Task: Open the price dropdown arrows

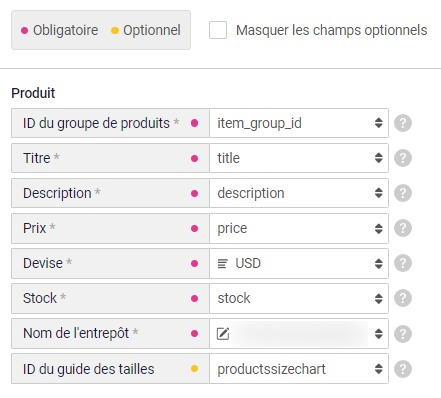Action: pos(378,228)
